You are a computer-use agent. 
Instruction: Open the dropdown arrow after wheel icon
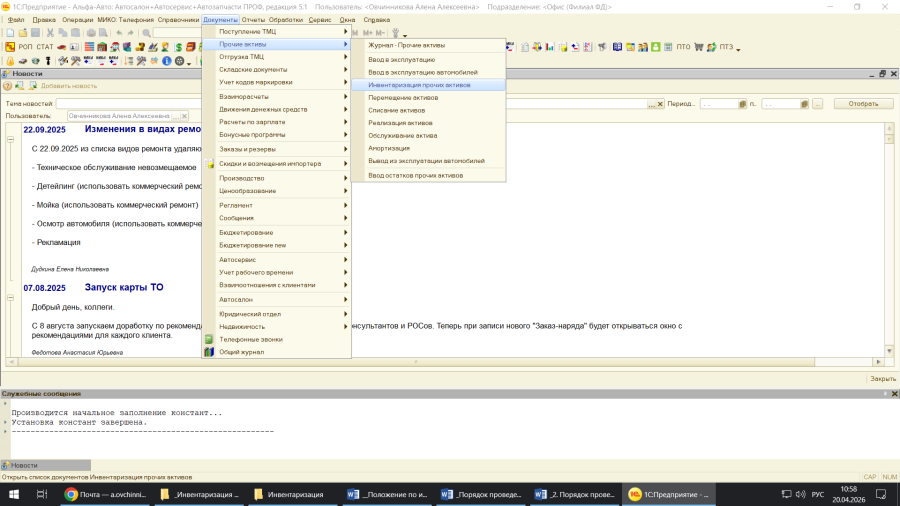(x=189, y=63)
